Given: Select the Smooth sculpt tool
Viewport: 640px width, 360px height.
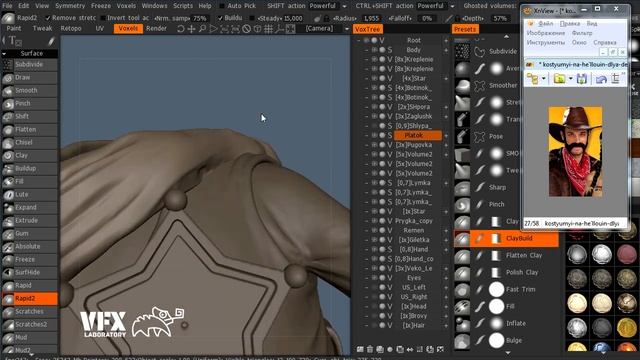Looking at the screenshot, I should 29,91.
